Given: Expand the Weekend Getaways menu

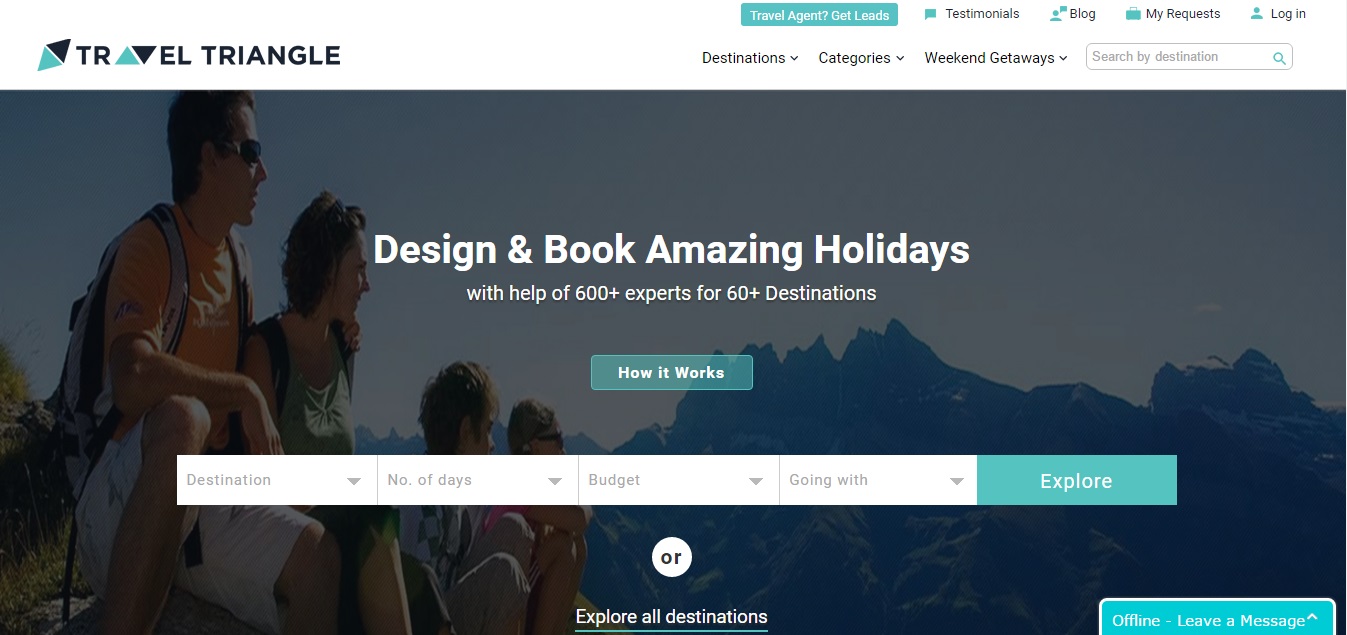Looking at the screenshot, I should coord(996,58).
